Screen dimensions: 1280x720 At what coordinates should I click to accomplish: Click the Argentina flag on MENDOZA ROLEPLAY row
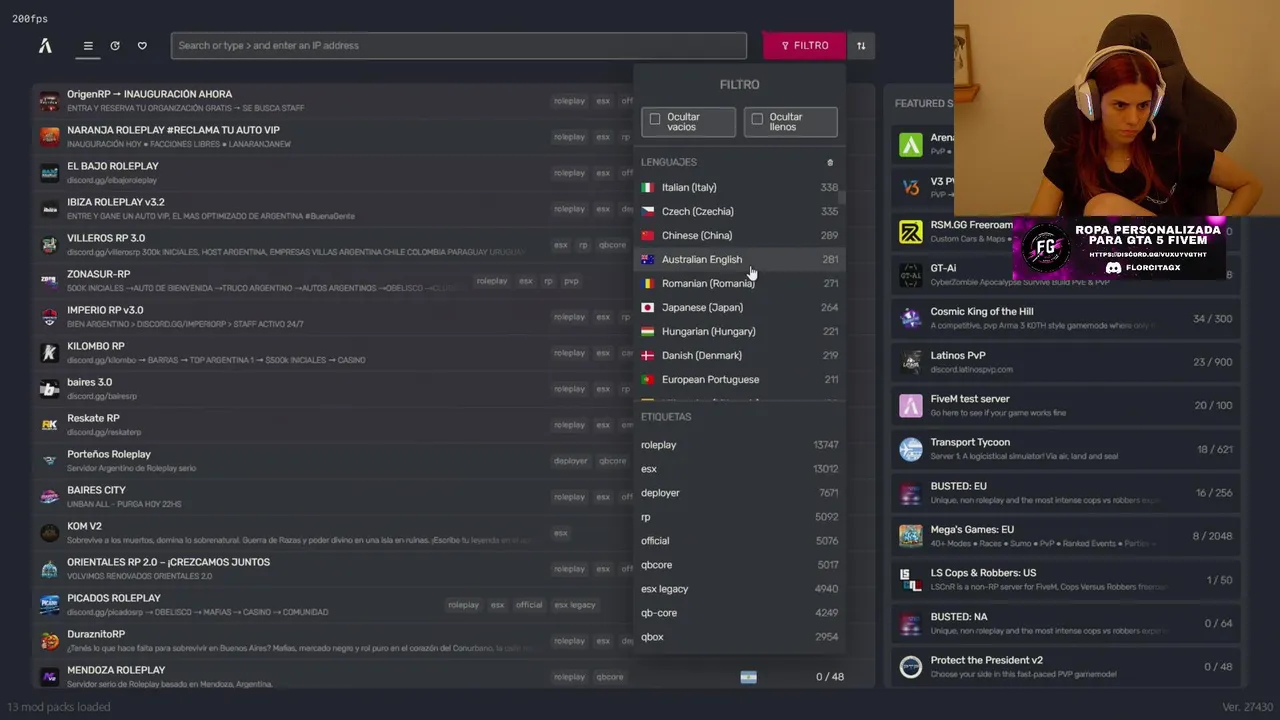(x=748, y=677)
